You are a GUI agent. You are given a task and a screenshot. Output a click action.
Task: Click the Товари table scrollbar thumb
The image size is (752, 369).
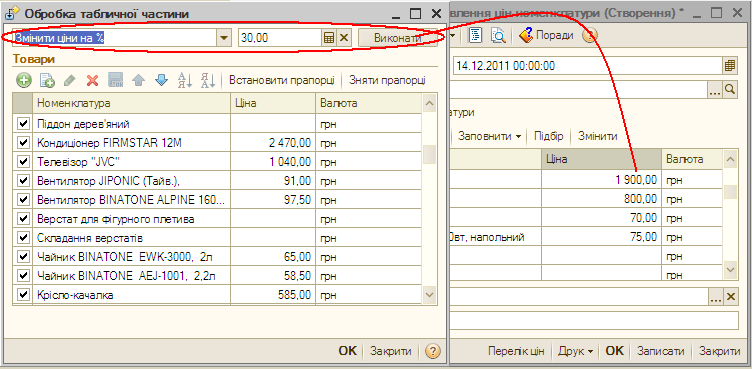coord(430,155)
